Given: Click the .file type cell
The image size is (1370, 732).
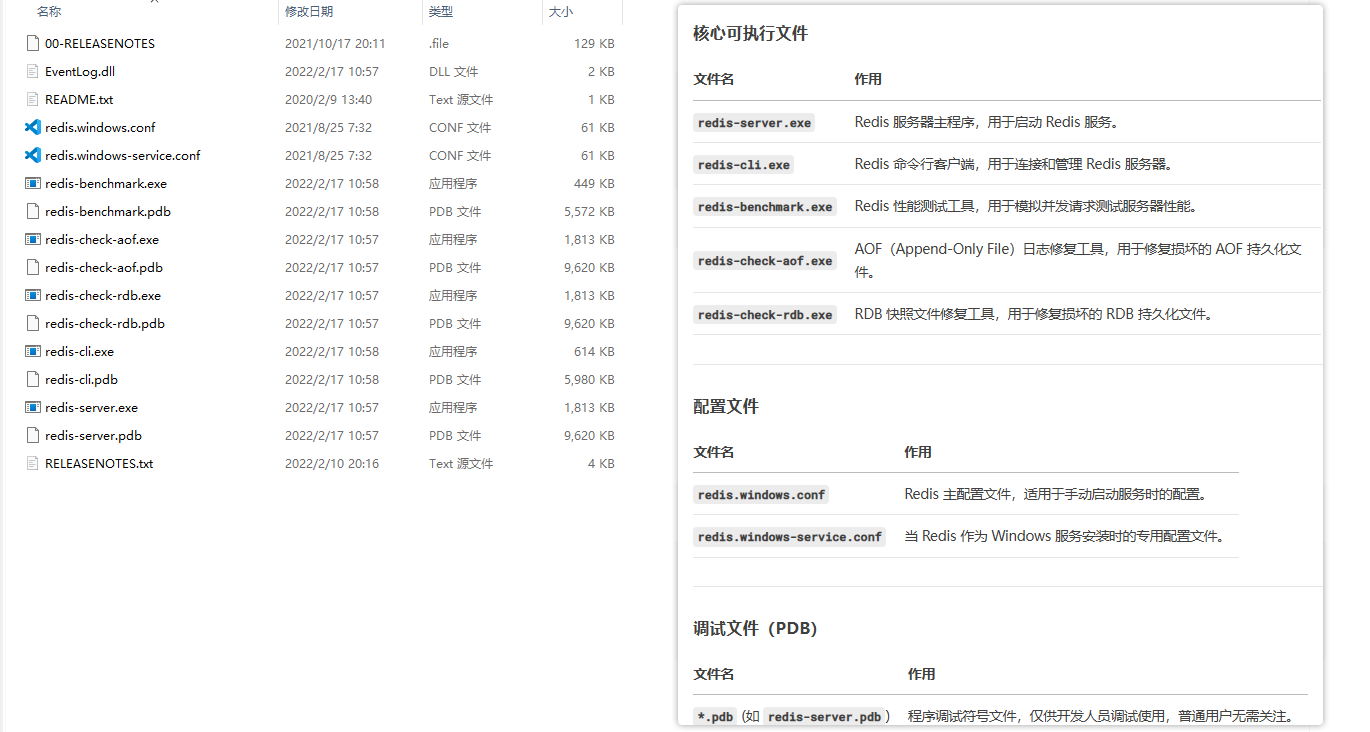Looking at the screenshot, I should pyautogui.click(x=439, y=43).
